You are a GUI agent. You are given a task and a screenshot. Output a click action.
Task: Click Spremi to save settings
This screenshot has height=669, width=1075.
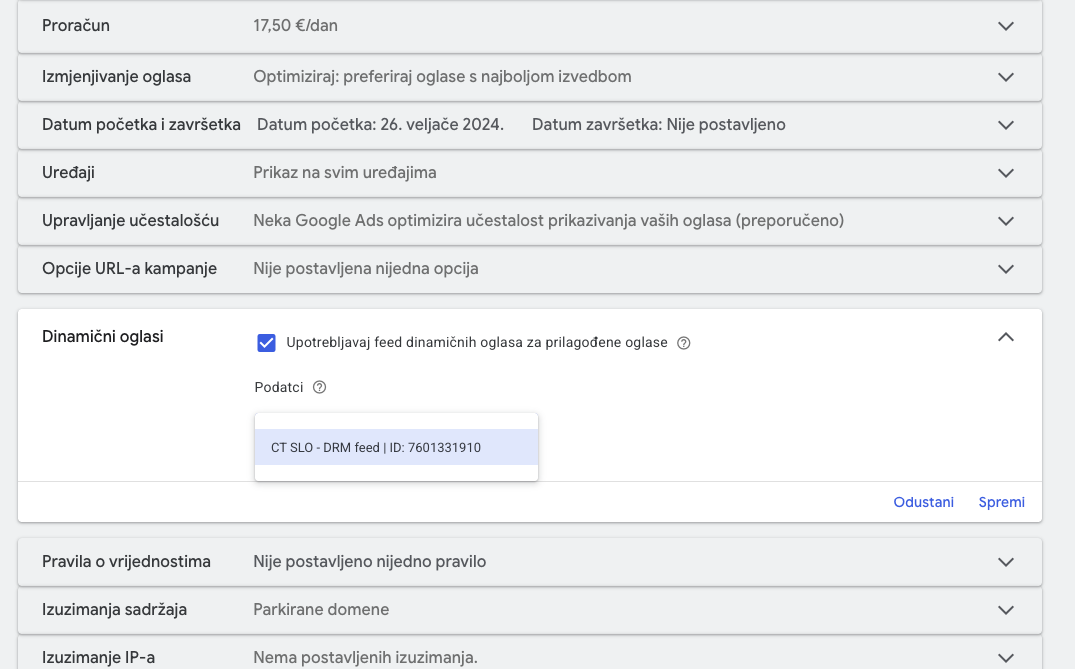pos(1001,502)
